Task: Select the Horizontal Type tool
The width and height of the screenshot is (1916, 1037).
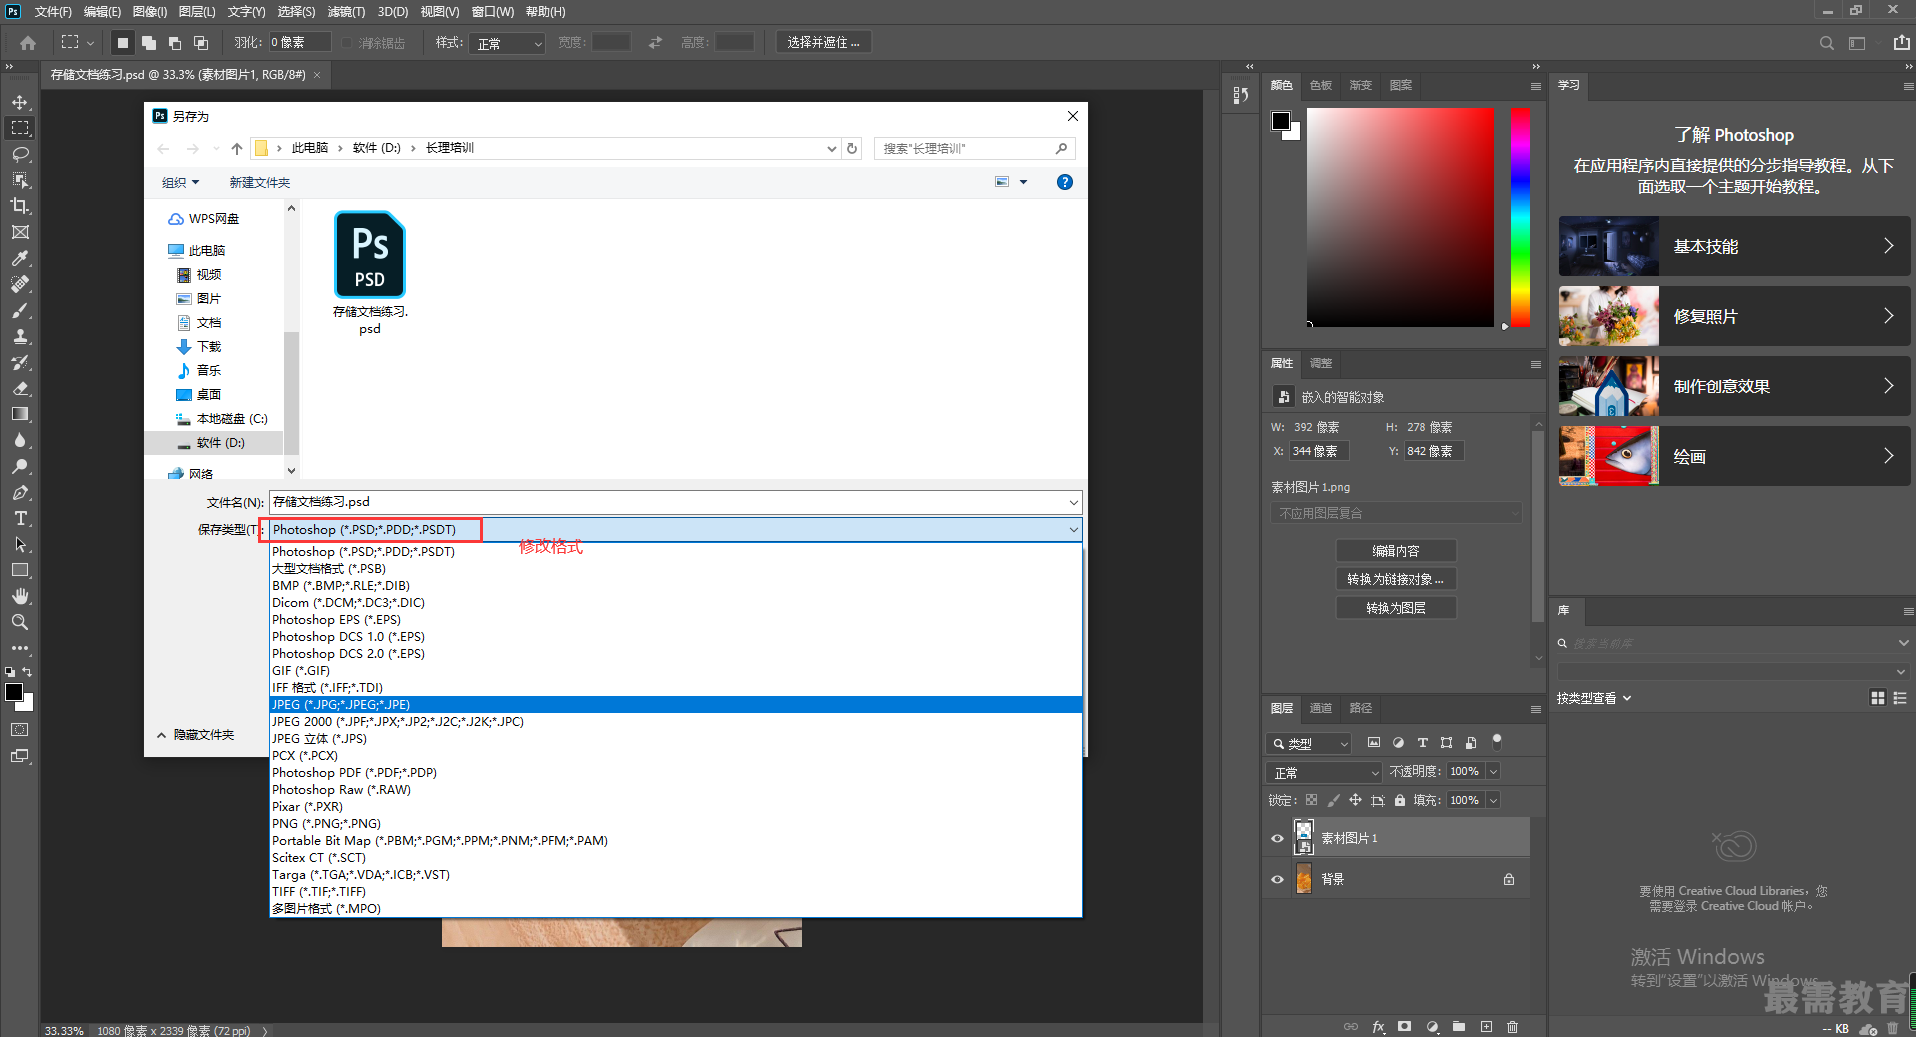Action: click(x=20, y=518)
